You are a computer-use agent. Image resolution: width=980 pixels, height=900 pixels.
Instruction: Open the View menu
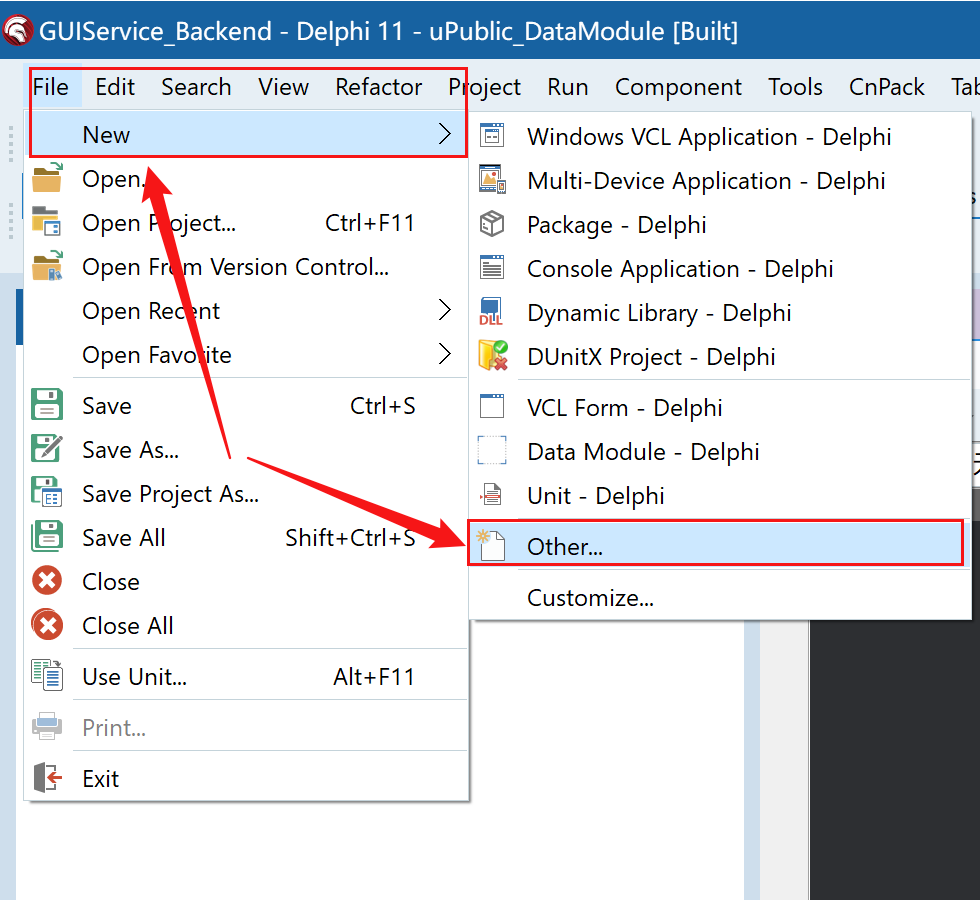284,87
